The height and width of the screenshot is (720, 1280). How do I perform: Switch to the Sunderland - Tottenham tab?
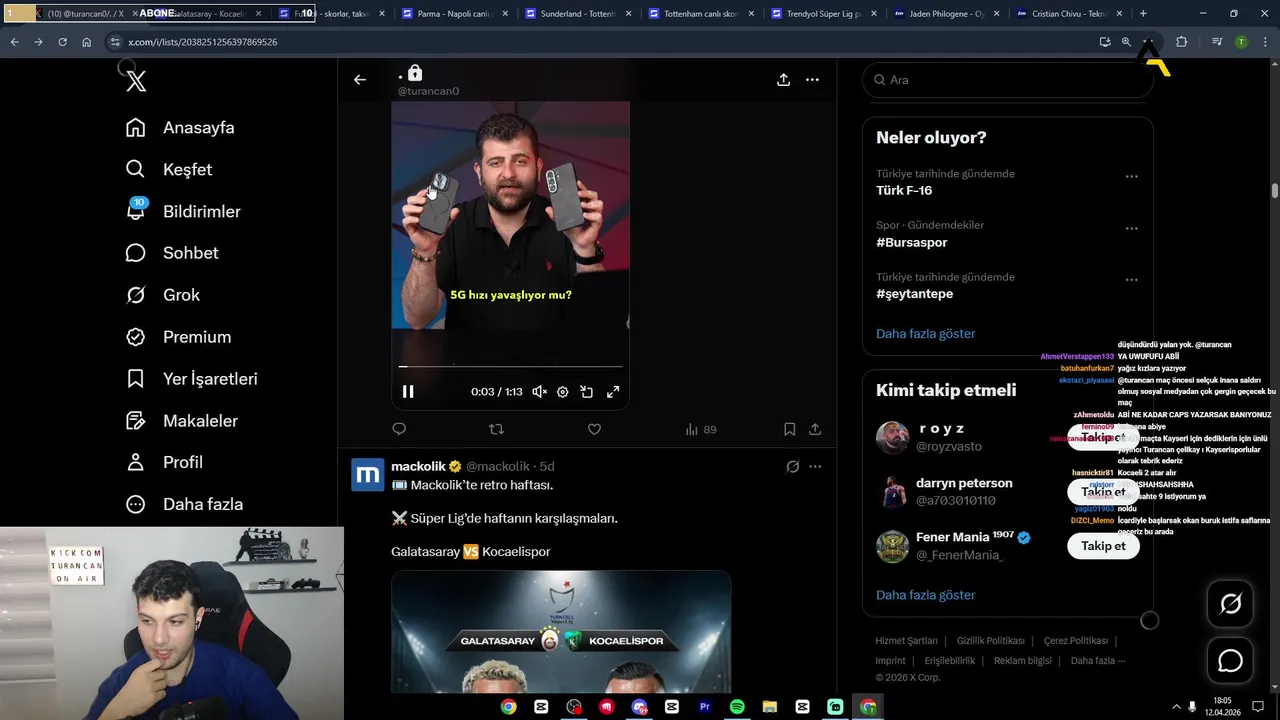tap(577, 14)
